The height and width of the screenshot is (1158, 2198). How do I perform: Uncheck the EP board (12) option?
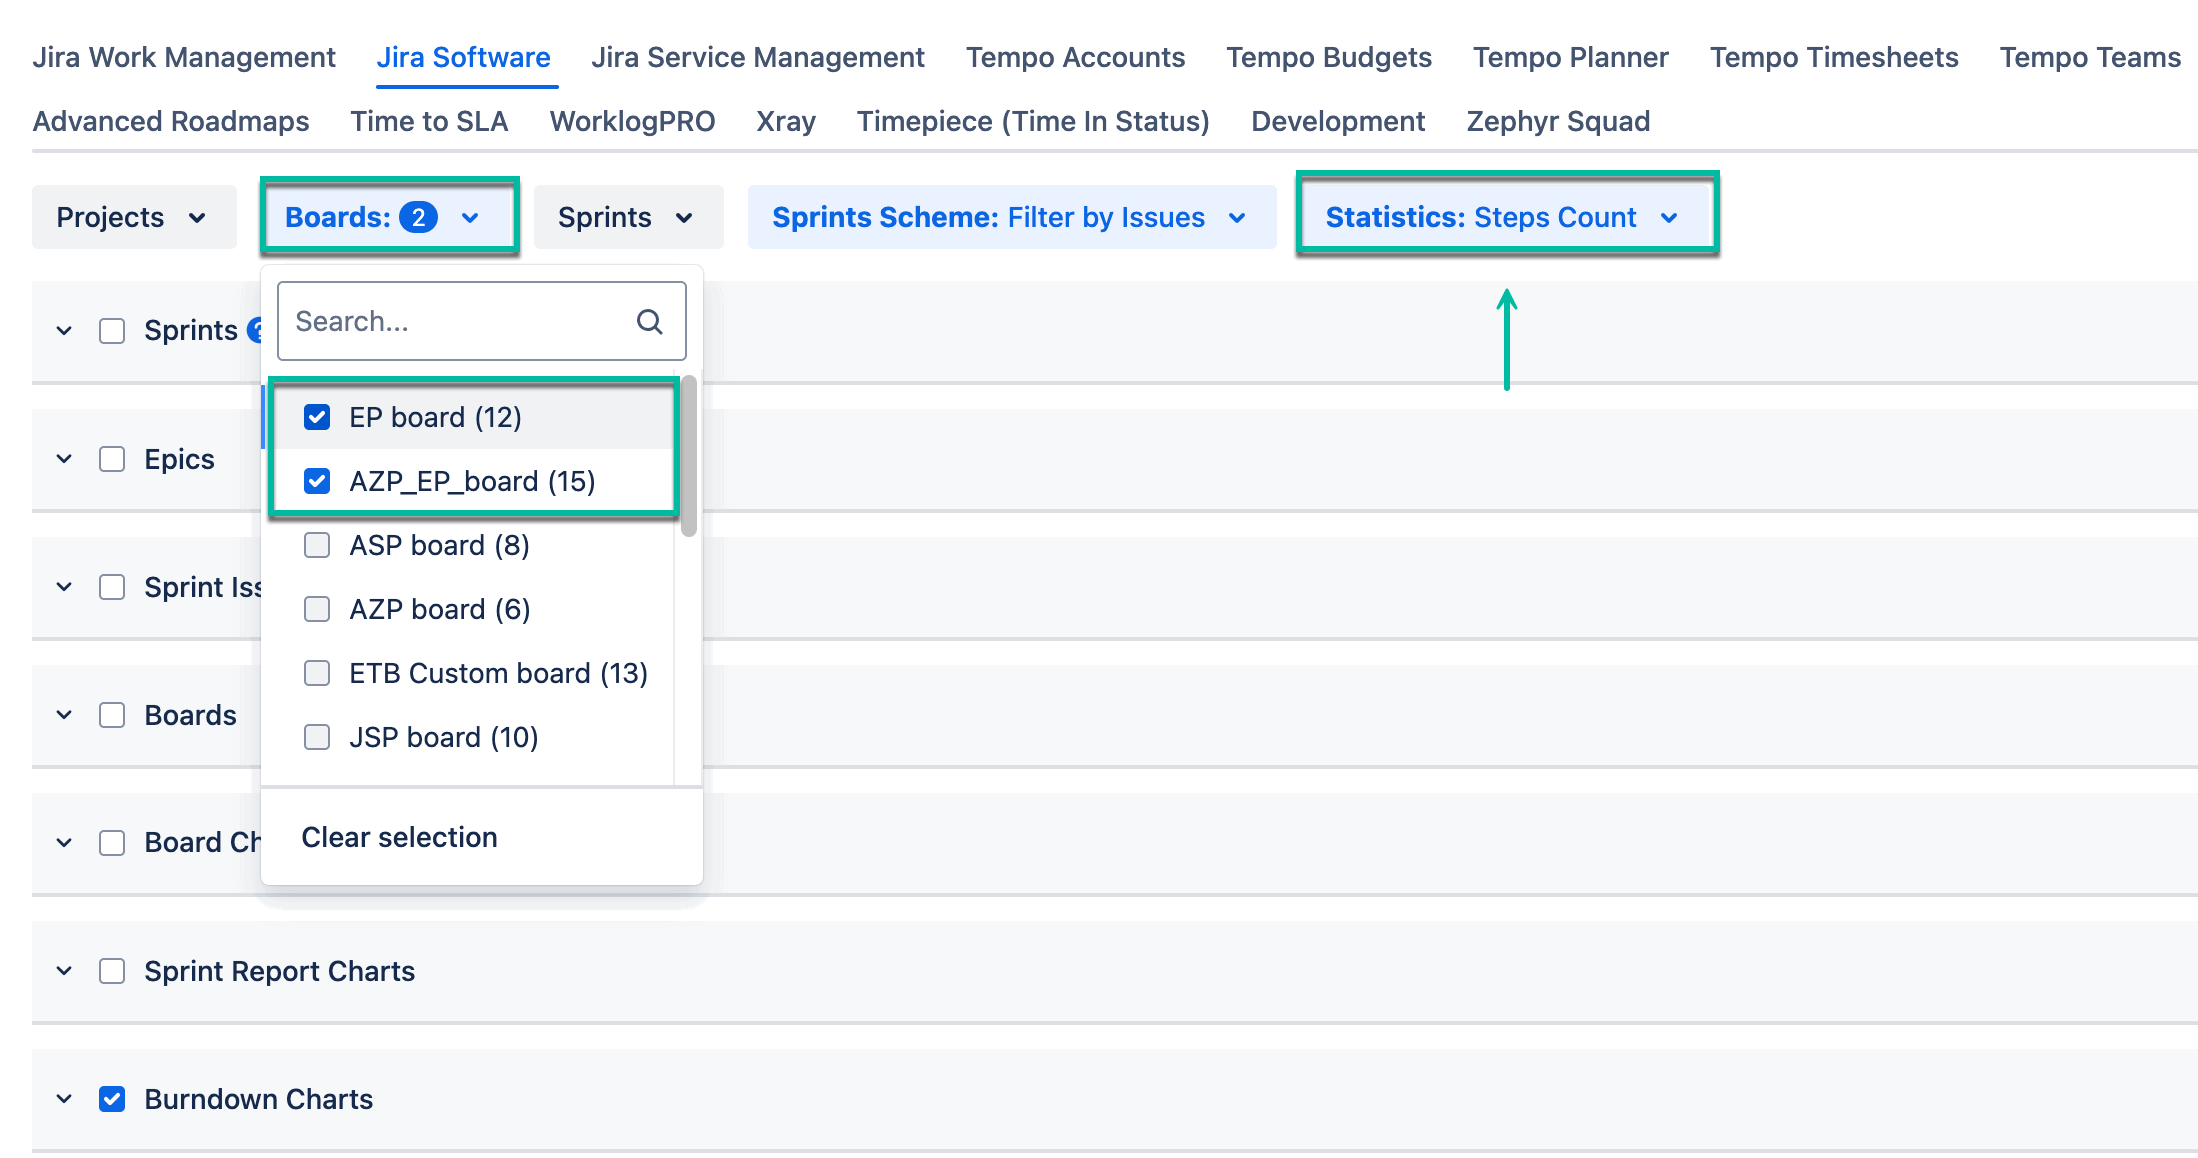tap(317, 417)
